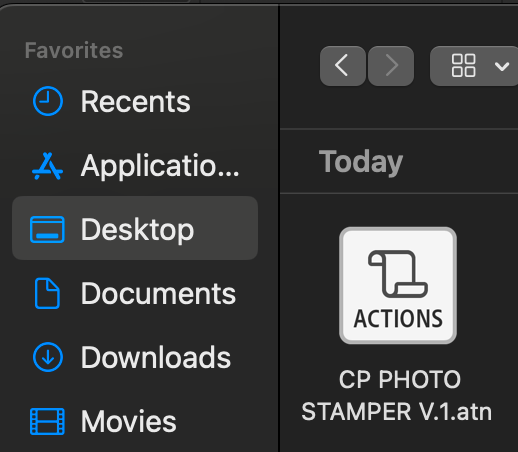Click the Documents page icon
Image resolution: width=518 pixels, height=452 pixels.
pyautogui.click(x=47, y=293)
